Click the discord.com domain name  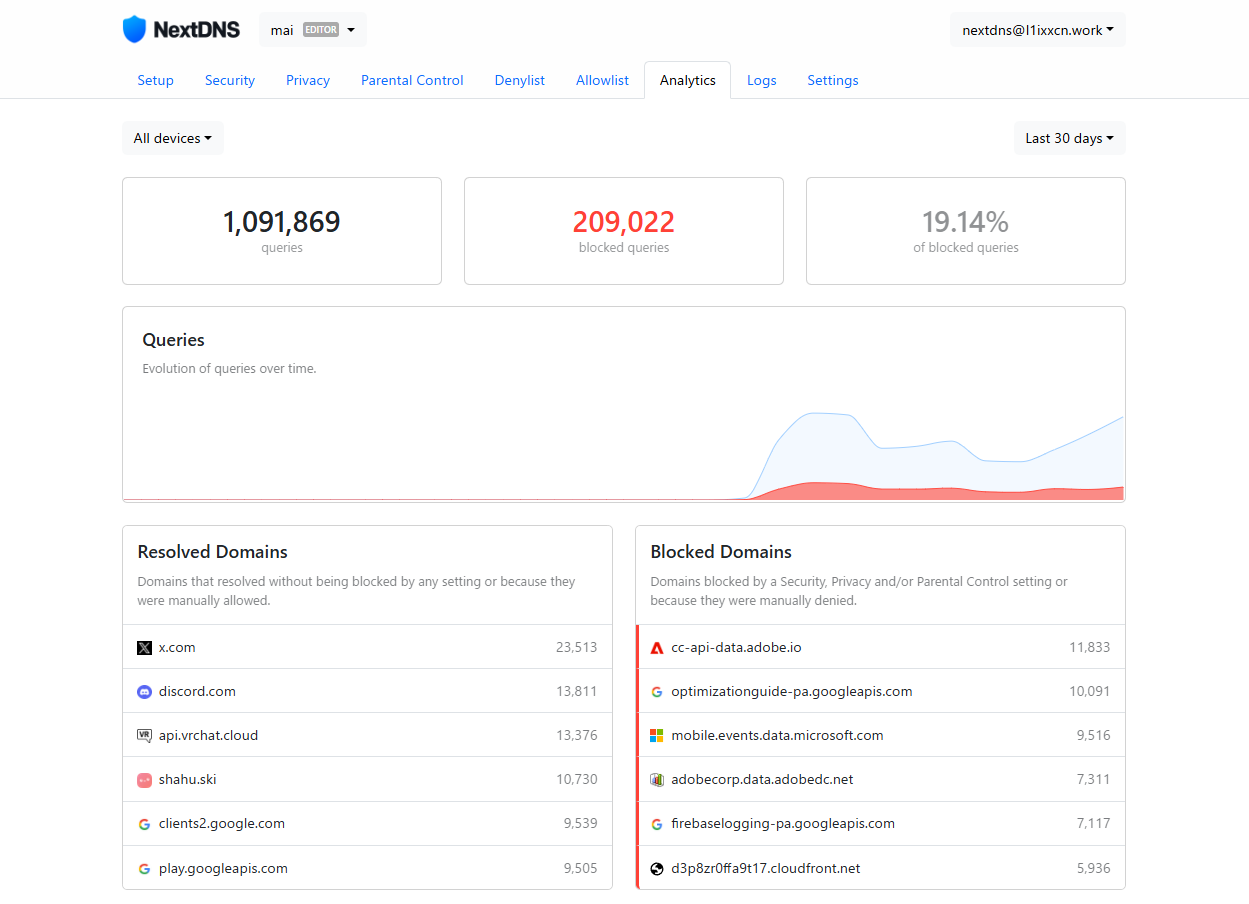click(x=197, y=692)
